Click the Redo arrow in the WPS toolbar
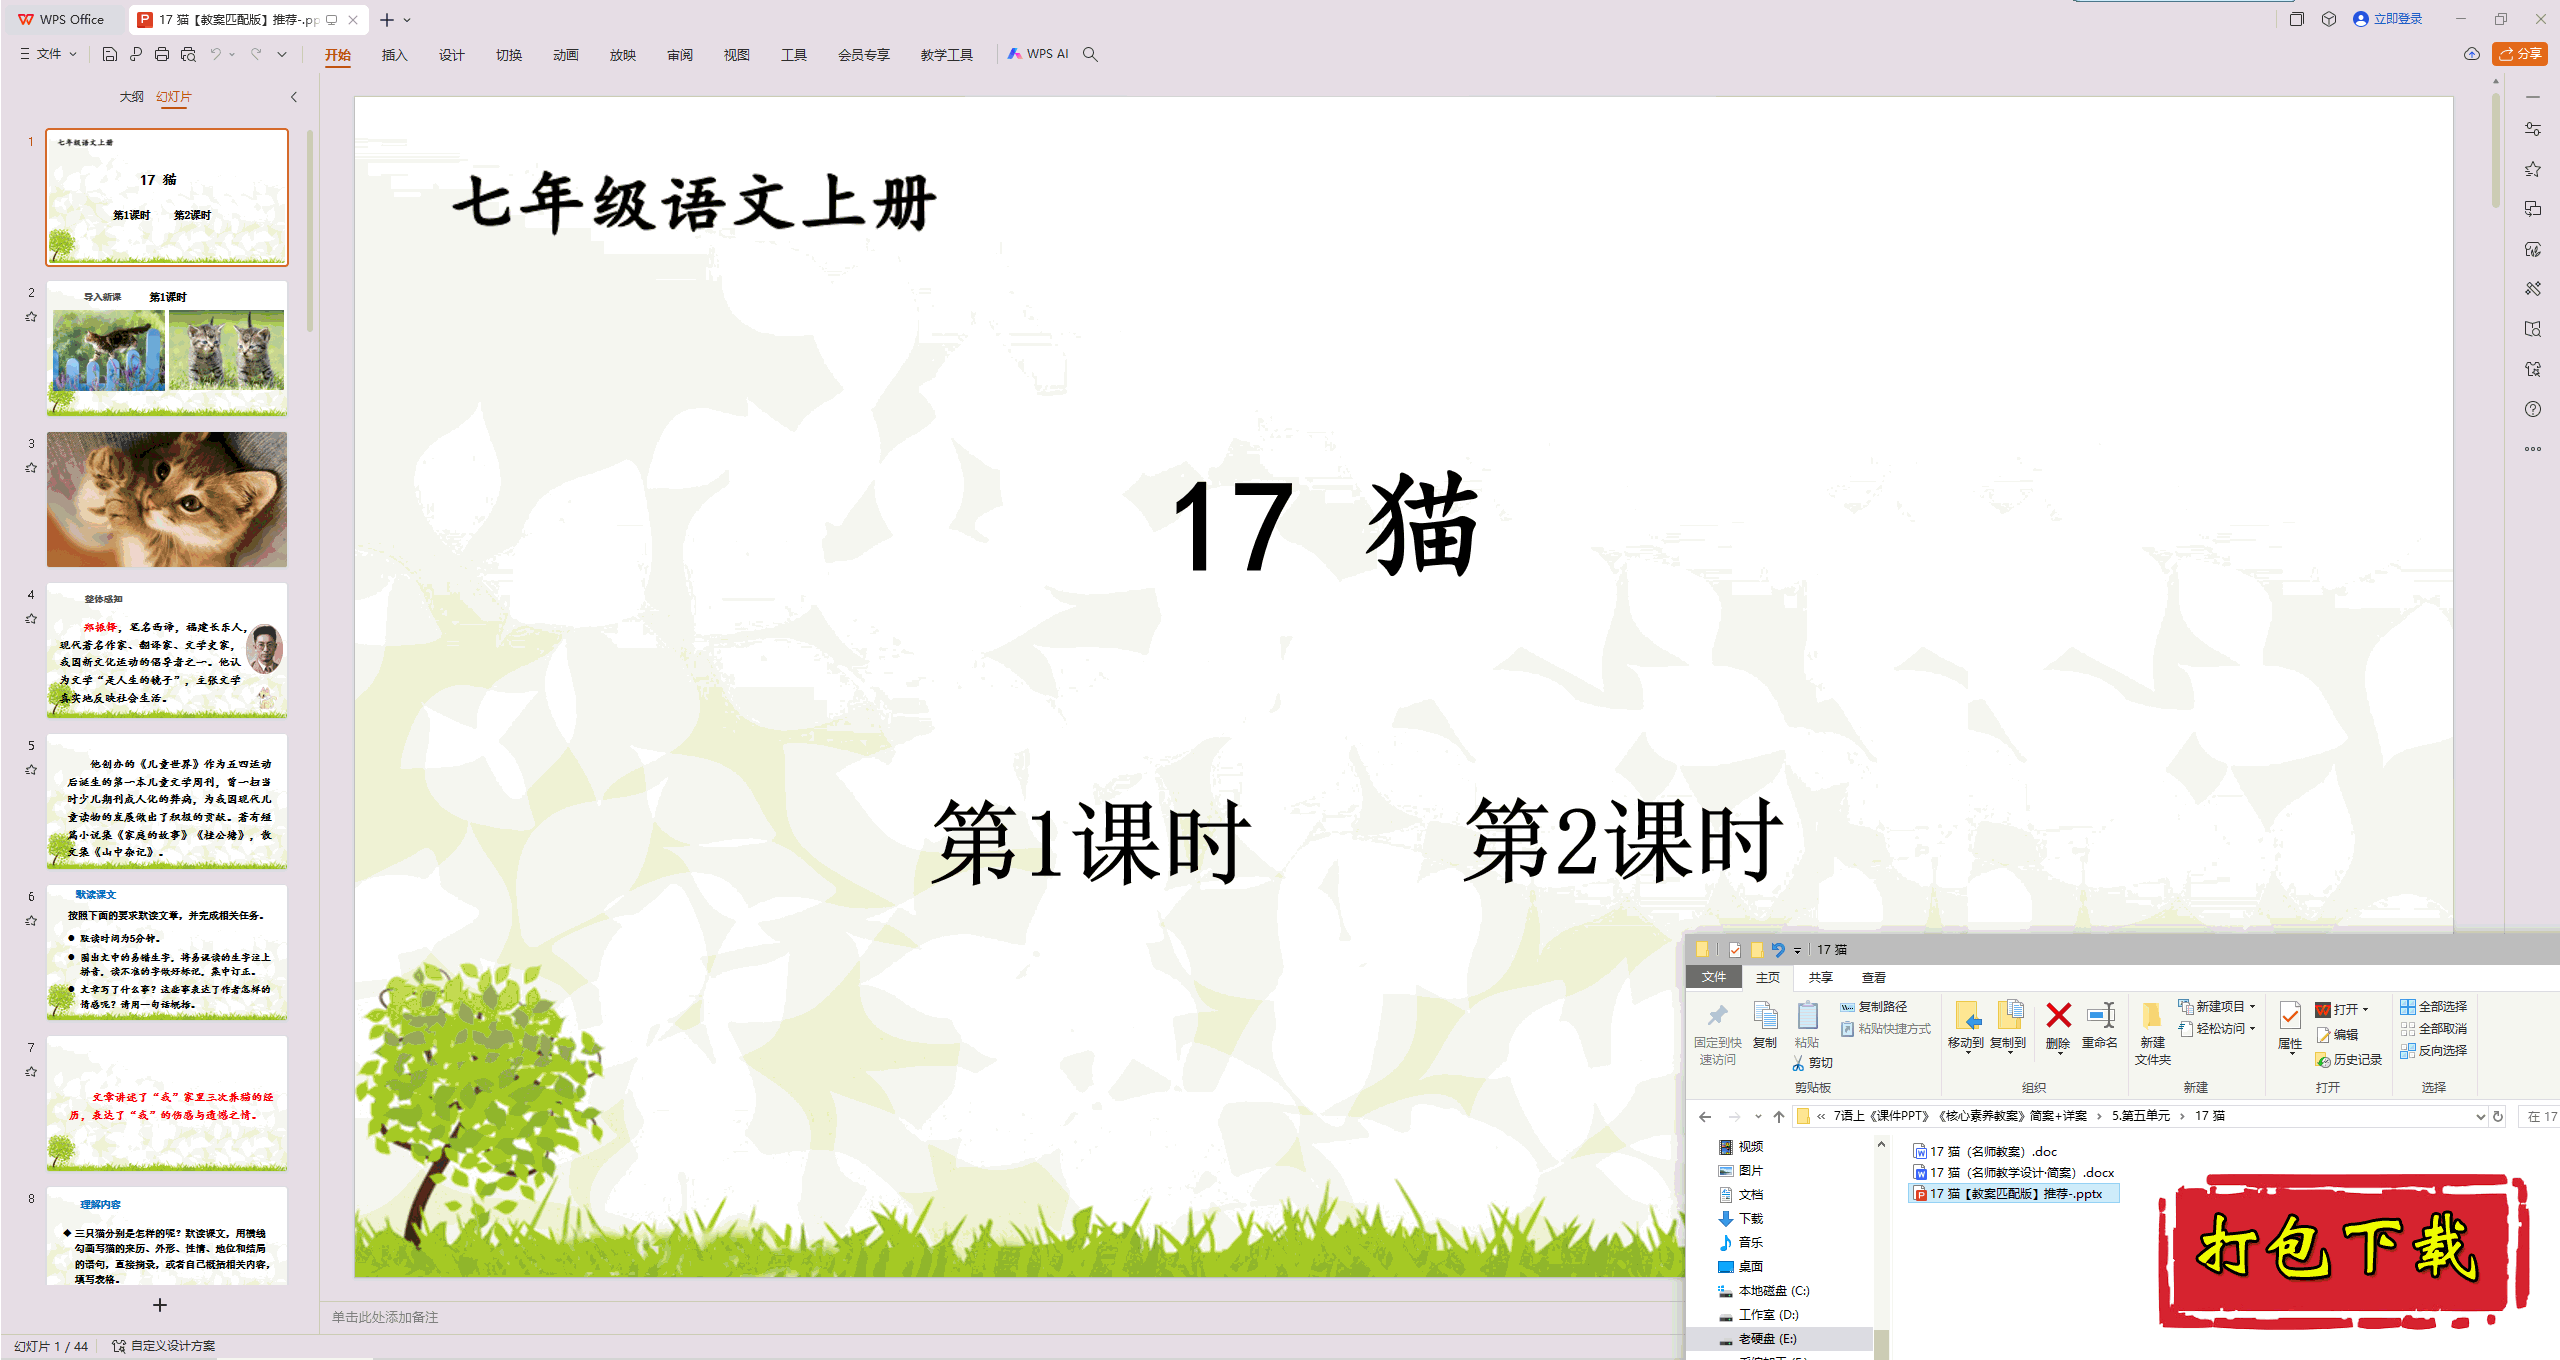 point(256,54)
